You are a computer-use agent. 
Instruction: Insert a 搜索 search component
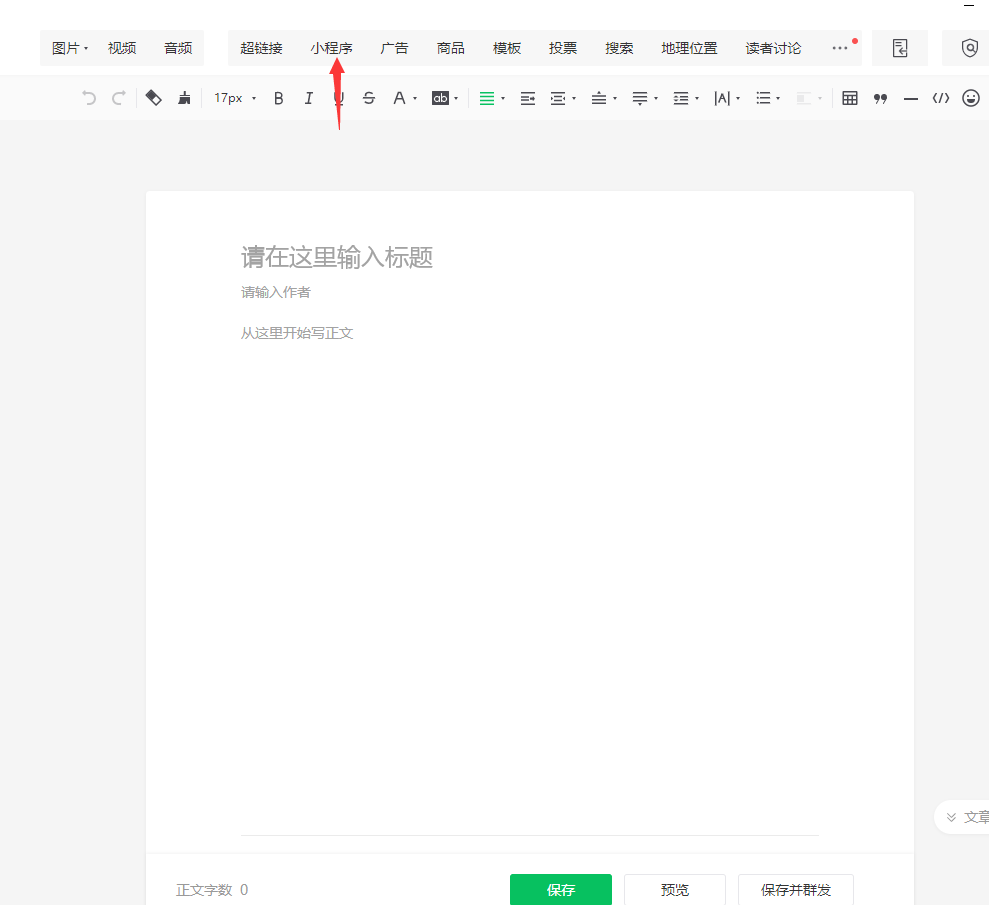[x=619, y=48]
